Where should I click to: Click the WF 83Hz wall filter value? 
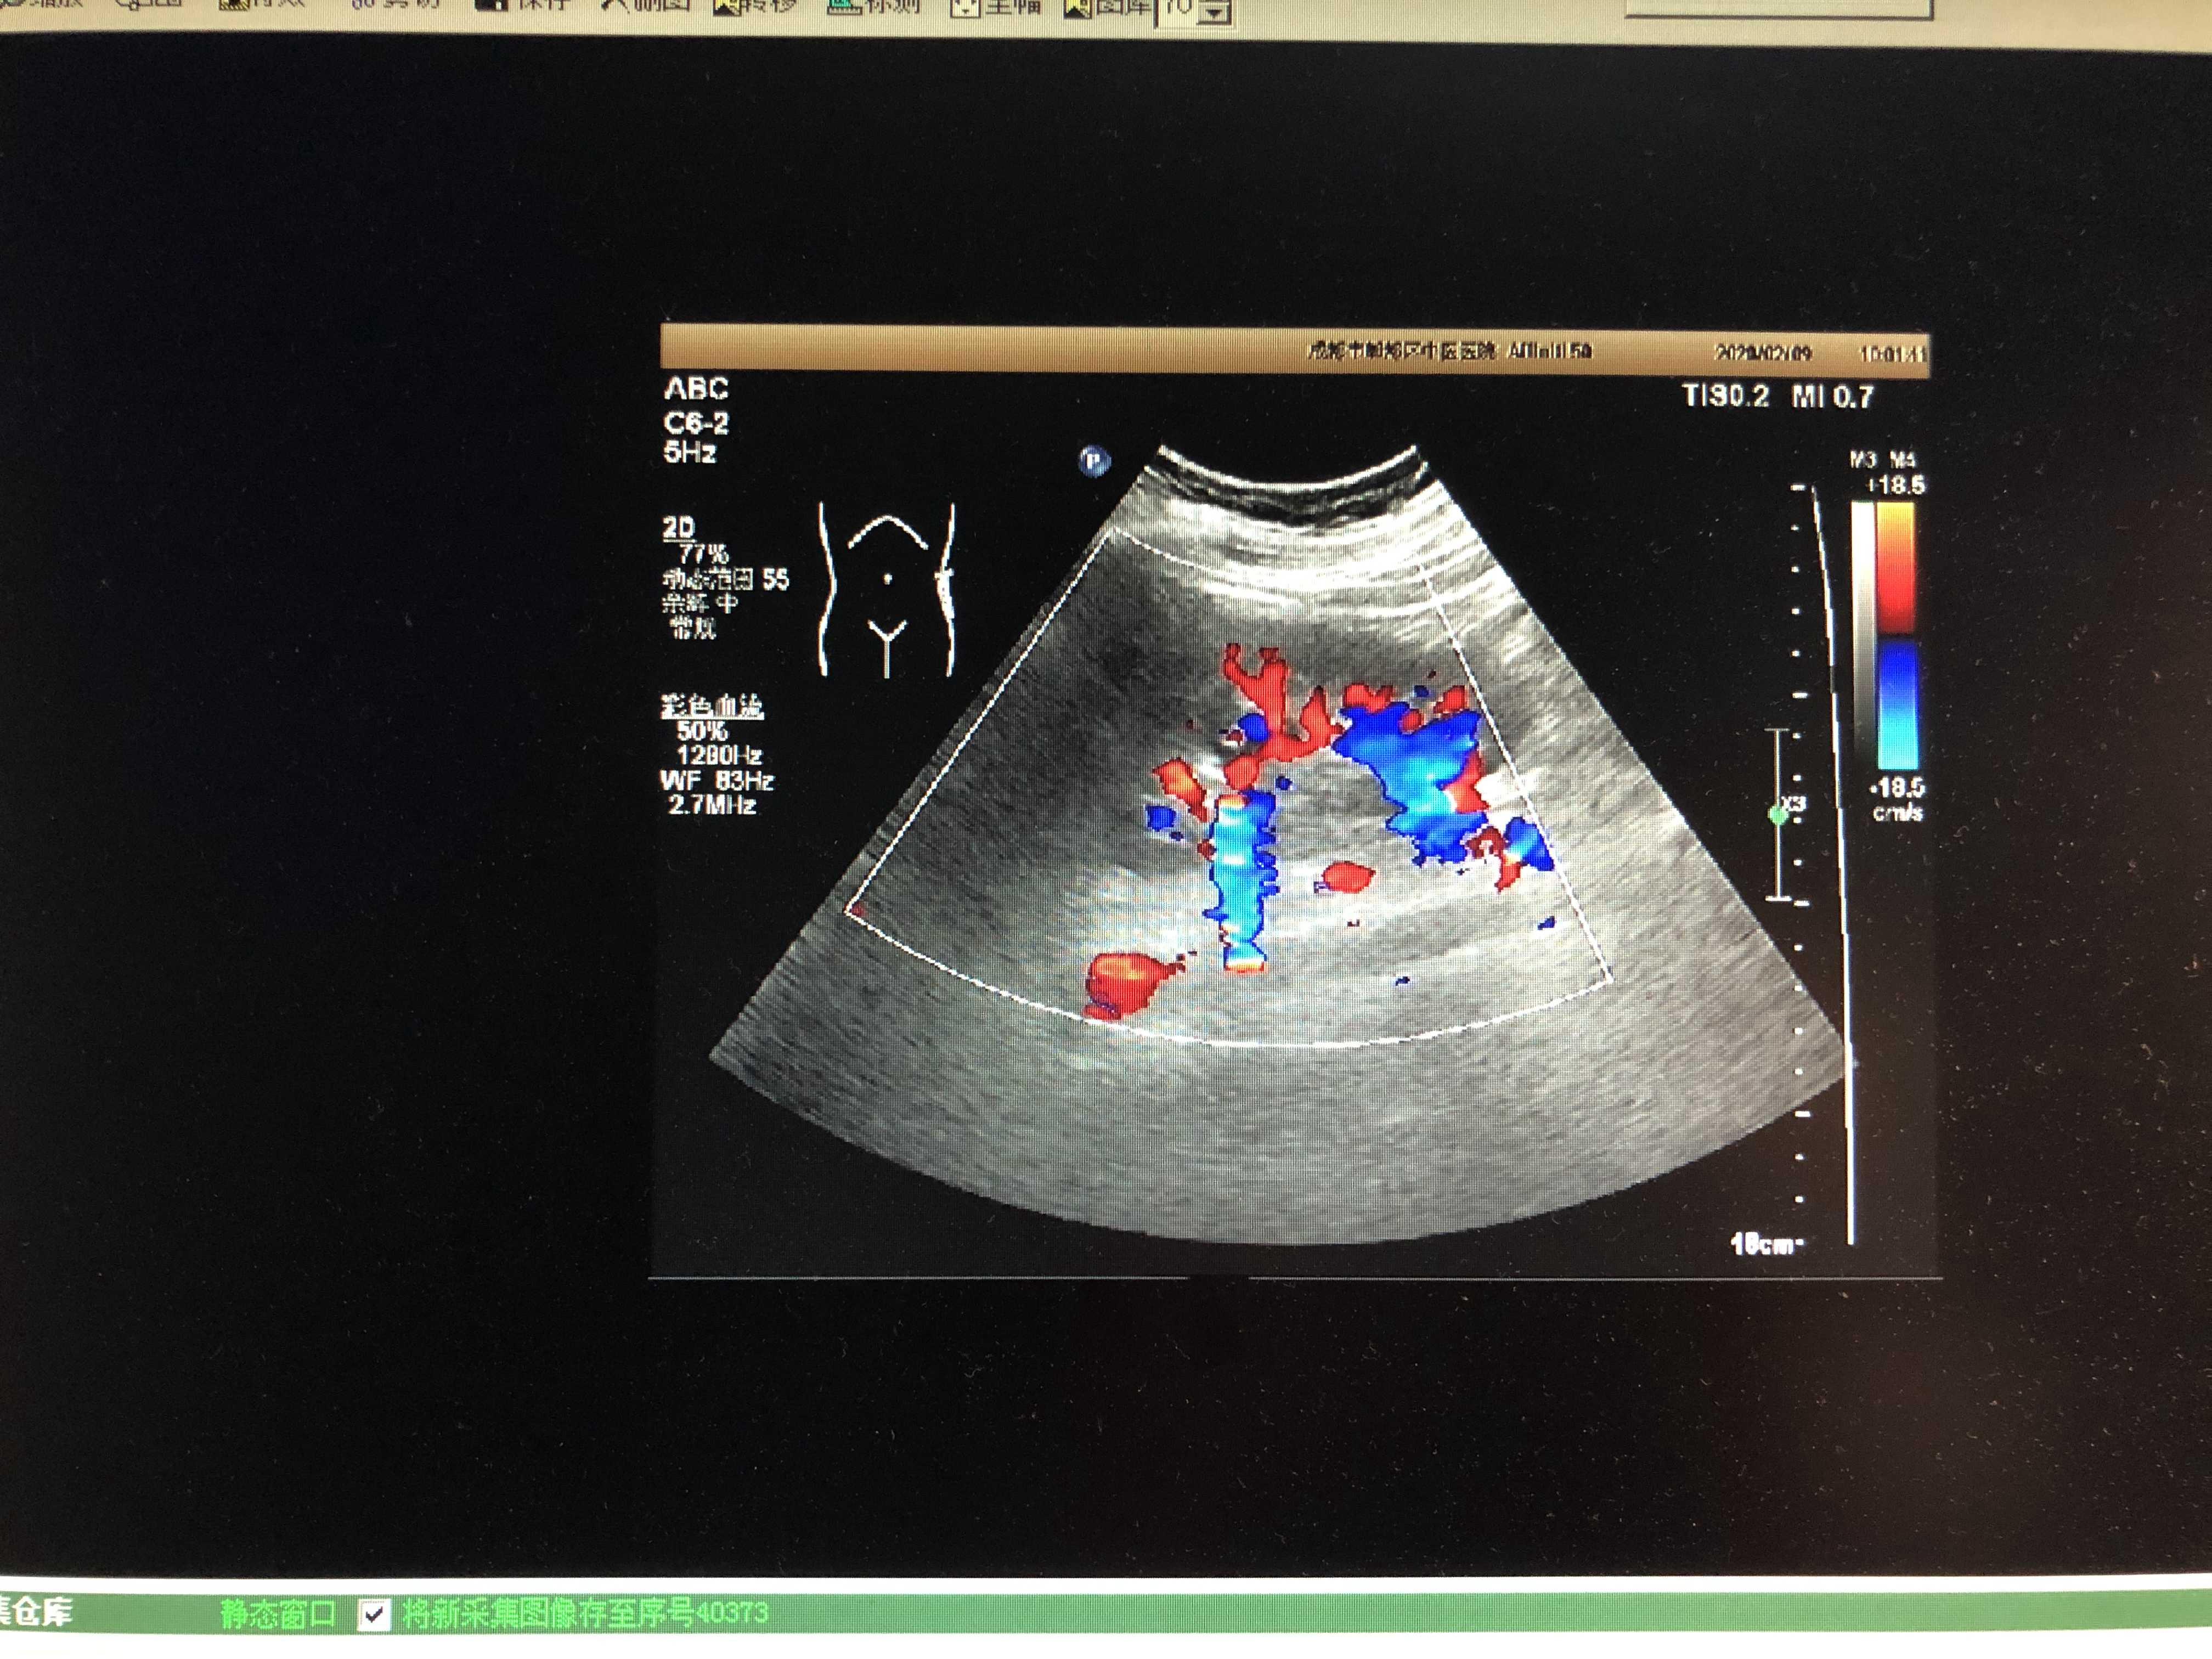[717, 780]
